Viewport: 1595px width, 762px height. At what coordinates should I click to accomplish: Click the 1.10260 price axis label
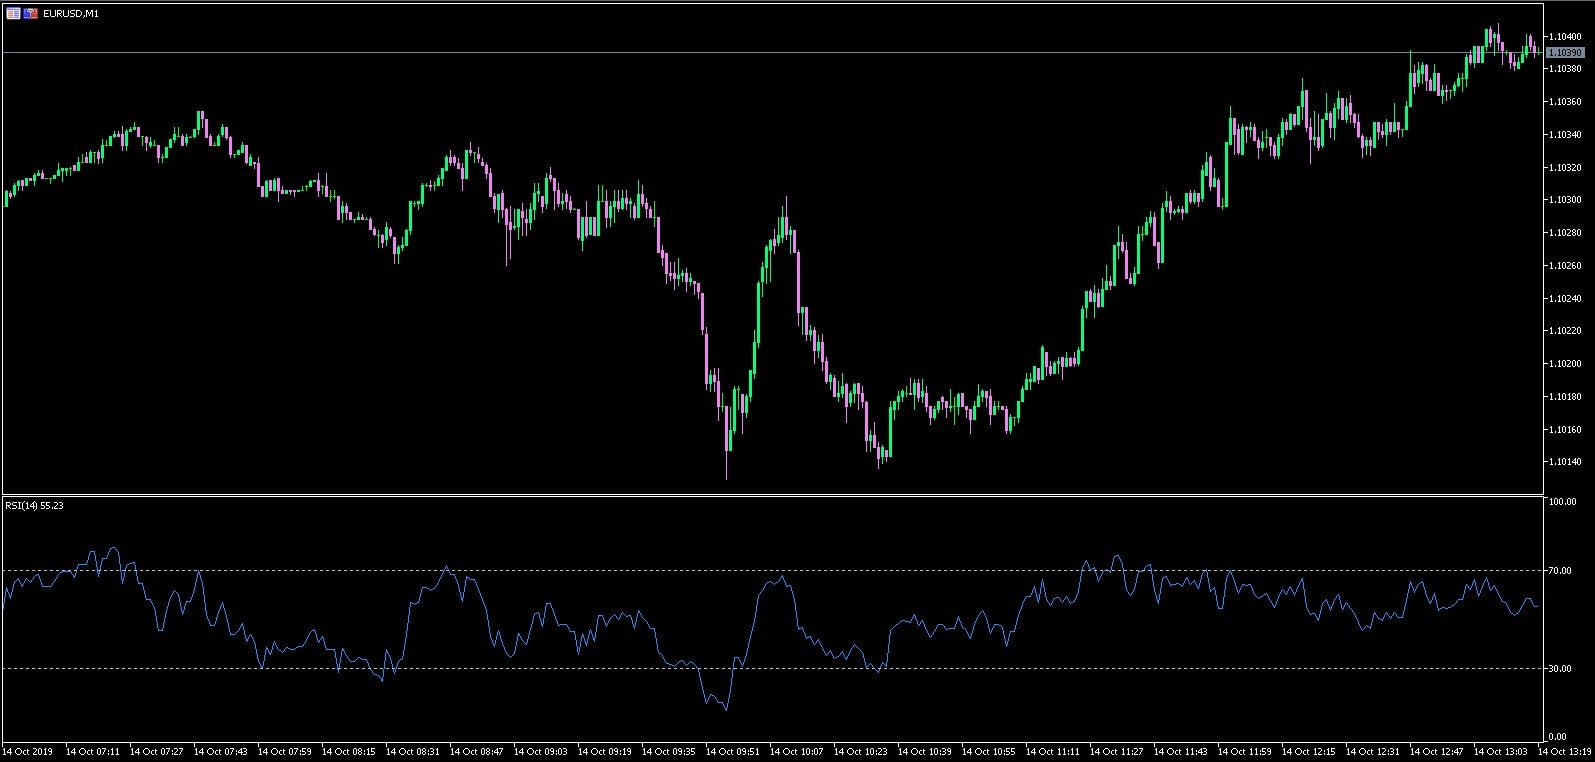[1565, 266]
